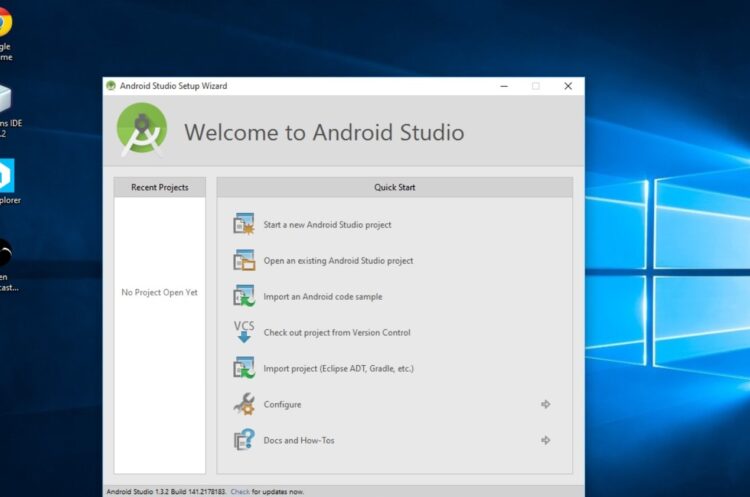This screenshot has width=750, height=497.
Task: Open the blue hexagon desktop shortcut
Action: click(x=9, y=182)
